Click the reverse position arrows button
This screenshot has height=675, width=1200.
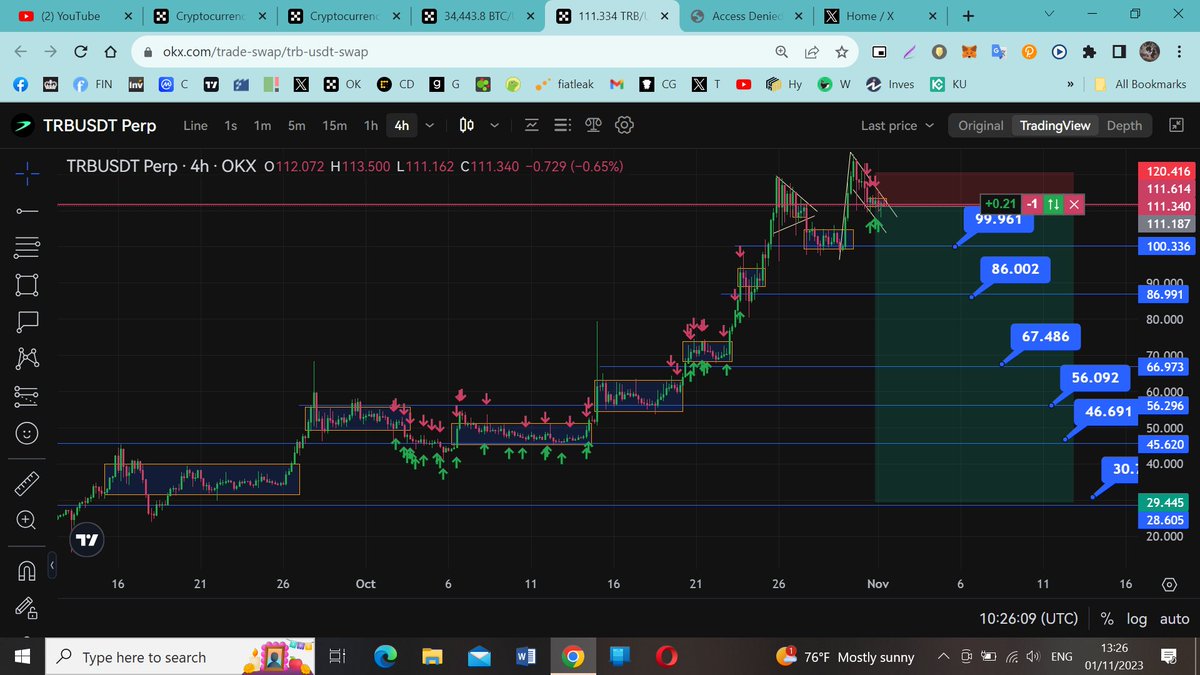coord(1053,204)
